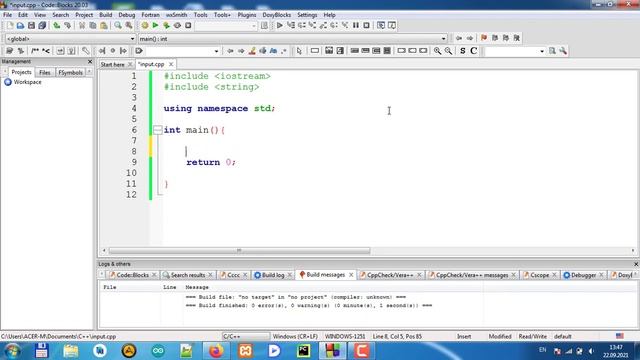Screen dimensions: 640x360
Task: Click the 'Build finished: 0 error(s)' message line
Action: 309,305
